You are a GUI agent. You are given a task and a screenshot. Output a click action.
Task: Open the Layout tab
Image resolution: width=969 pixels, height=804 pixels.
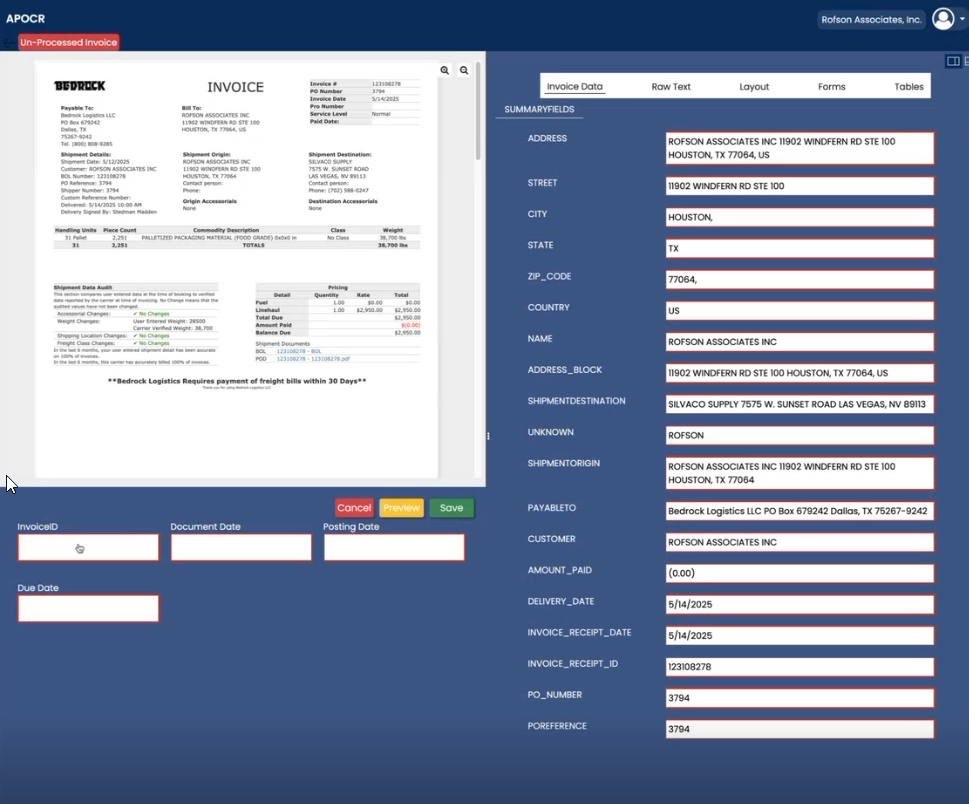[x=754, y=87]
